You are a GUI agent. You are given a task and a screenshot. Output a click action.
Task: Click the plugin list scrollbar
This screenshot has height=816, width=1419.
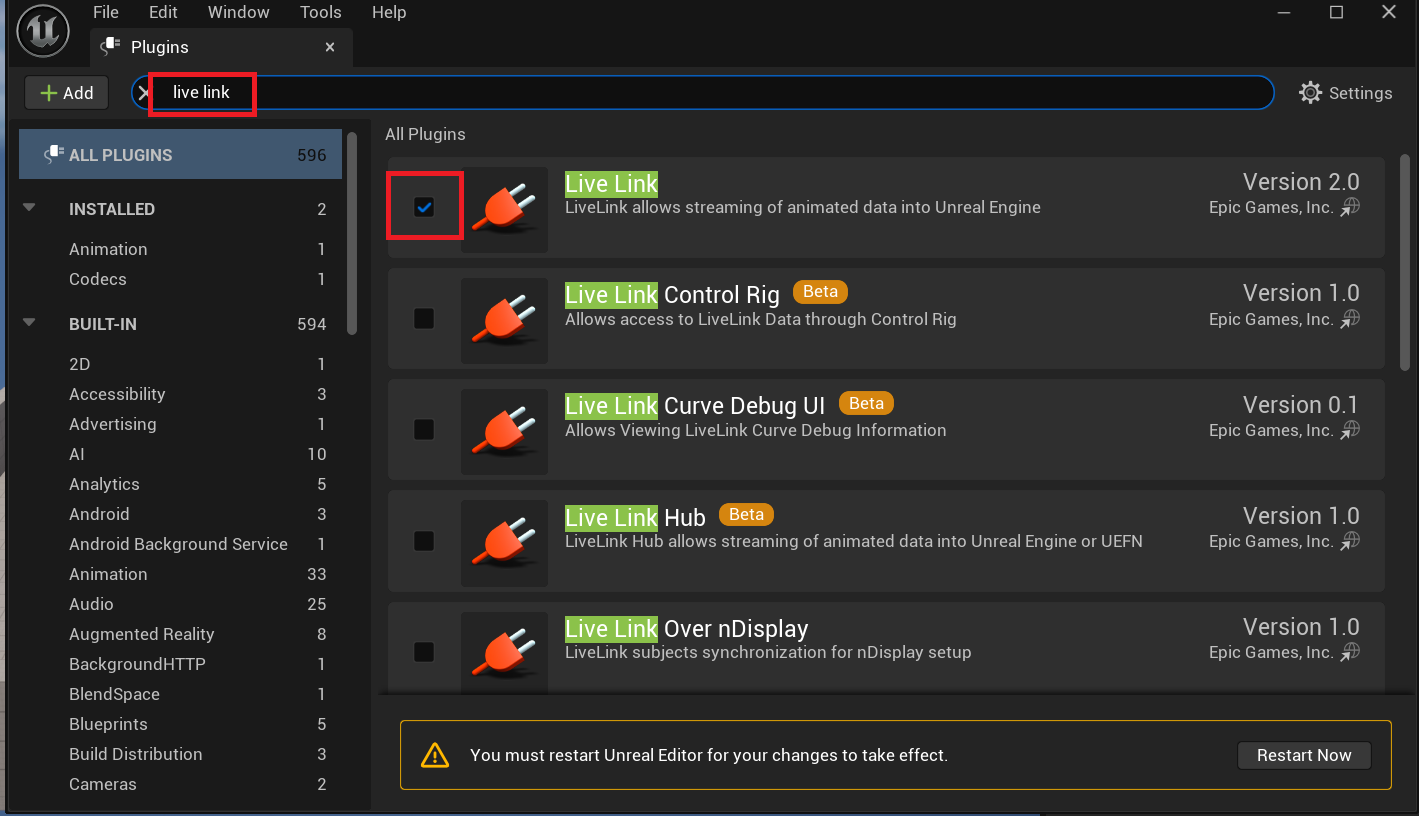click(1404, 260)
